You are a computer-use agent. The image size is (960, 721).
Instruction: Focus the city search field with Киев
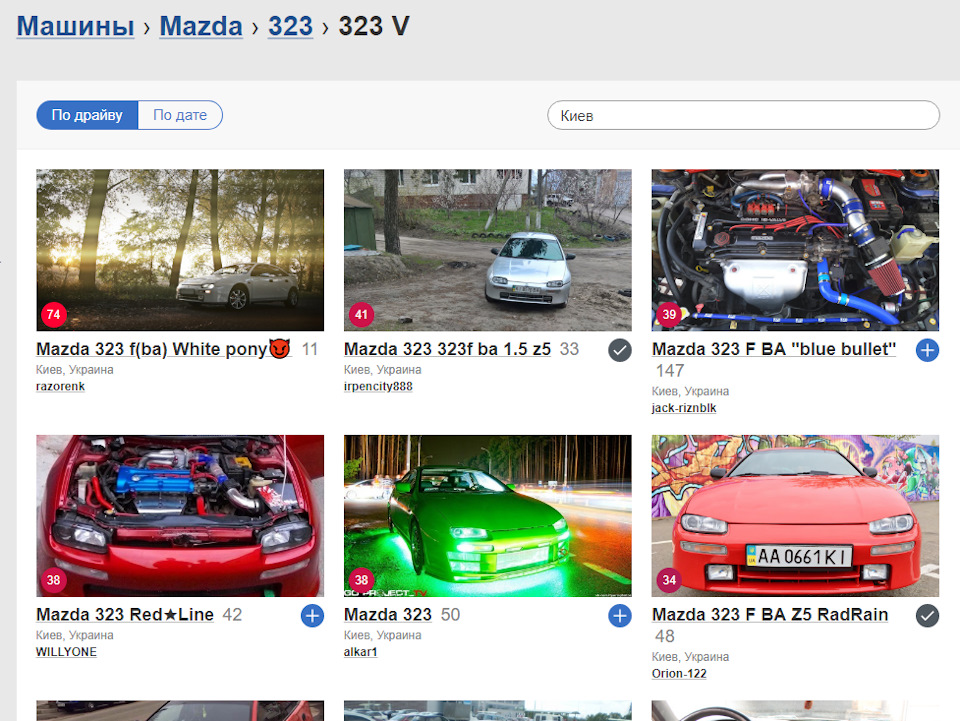click(743, 115)
